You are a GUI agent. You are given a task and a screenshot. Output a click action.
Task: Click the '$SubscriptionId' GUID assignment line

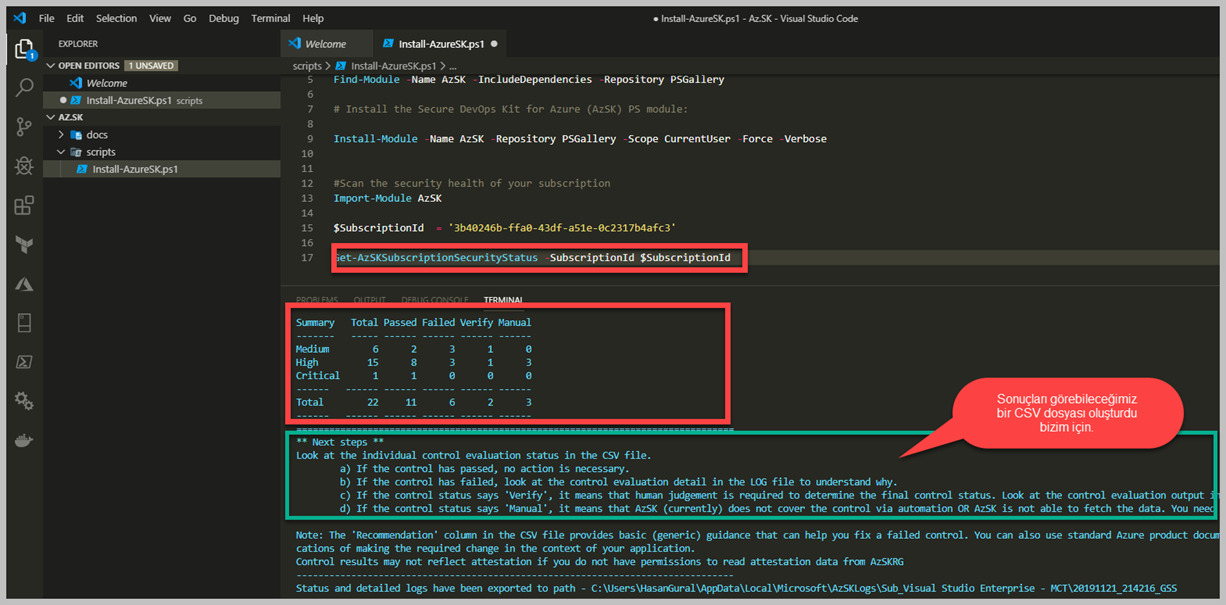(x=505, y=228)
